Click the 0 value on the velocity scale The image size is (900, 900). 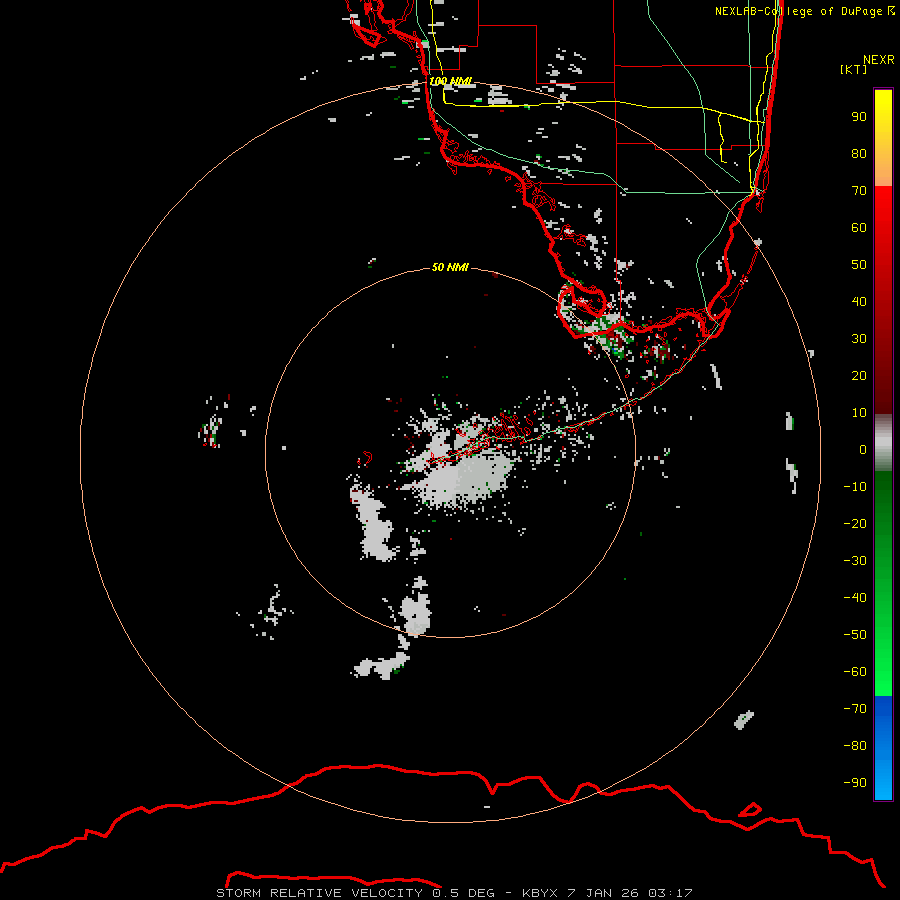pos(863,450)
